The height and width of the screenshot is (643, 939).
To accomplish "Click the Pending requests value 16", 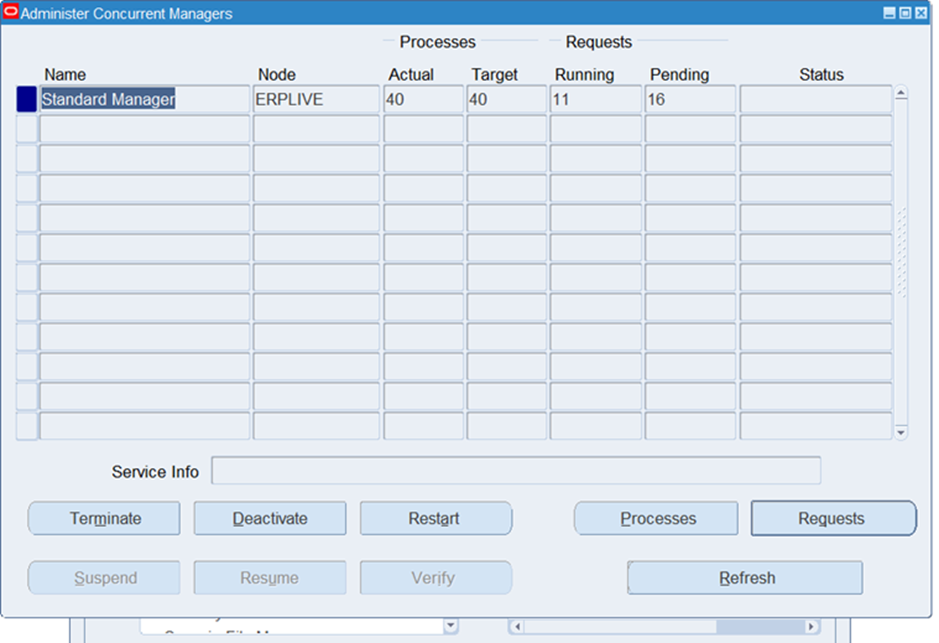I will point(689,100).
